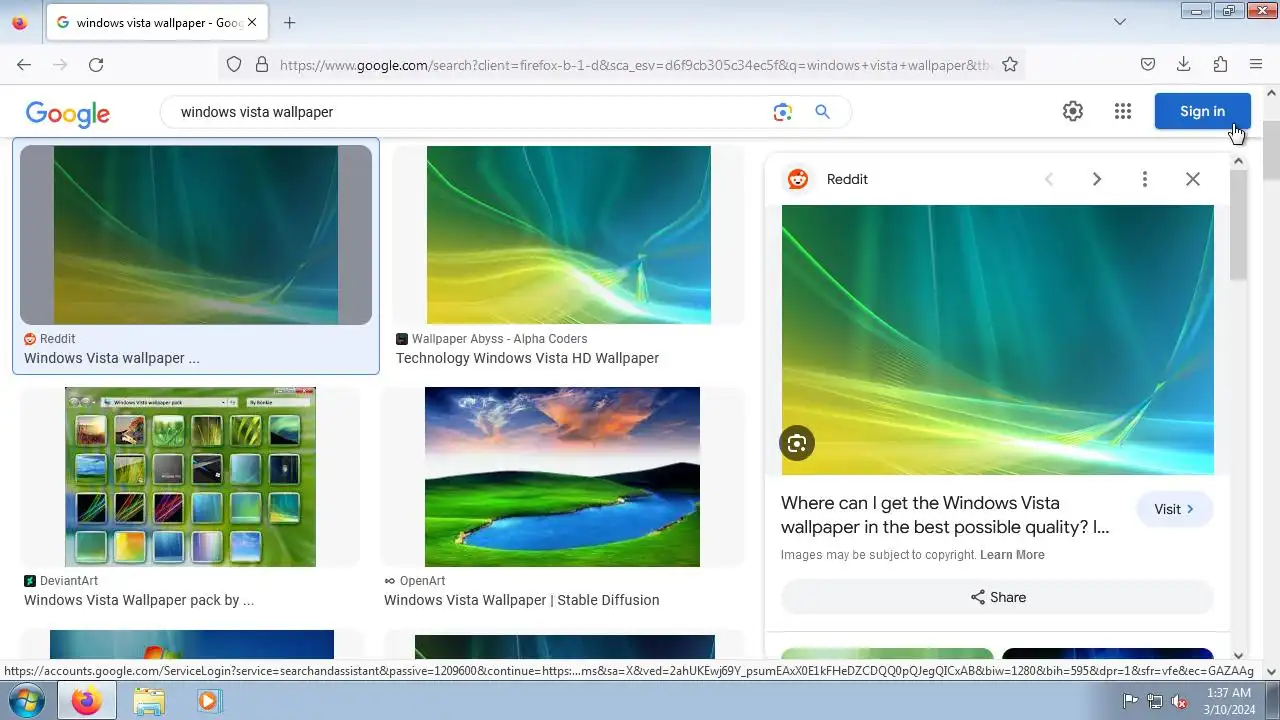Open the Reddit logo in the preview header
The height and width of the screenshot is (720, 1280).
coord(797,179)
